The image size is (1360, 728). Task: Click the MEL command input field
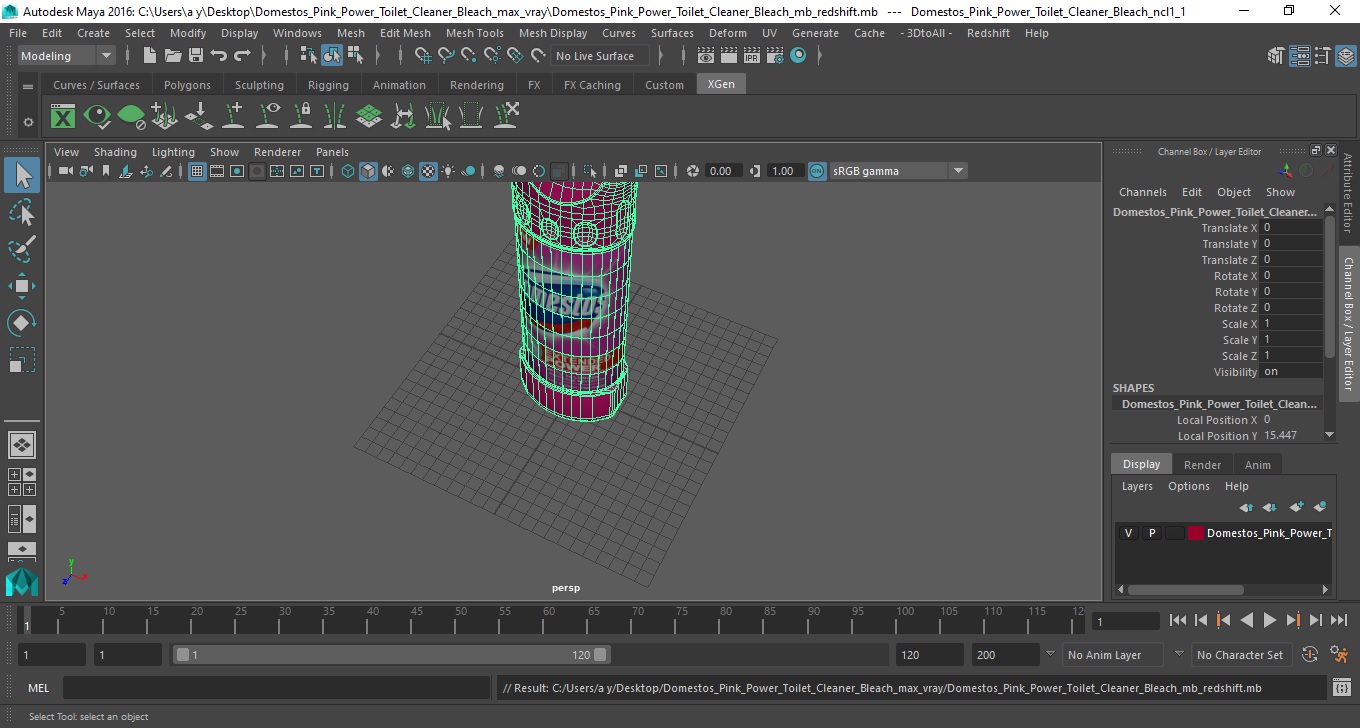(x=276, y=688)
